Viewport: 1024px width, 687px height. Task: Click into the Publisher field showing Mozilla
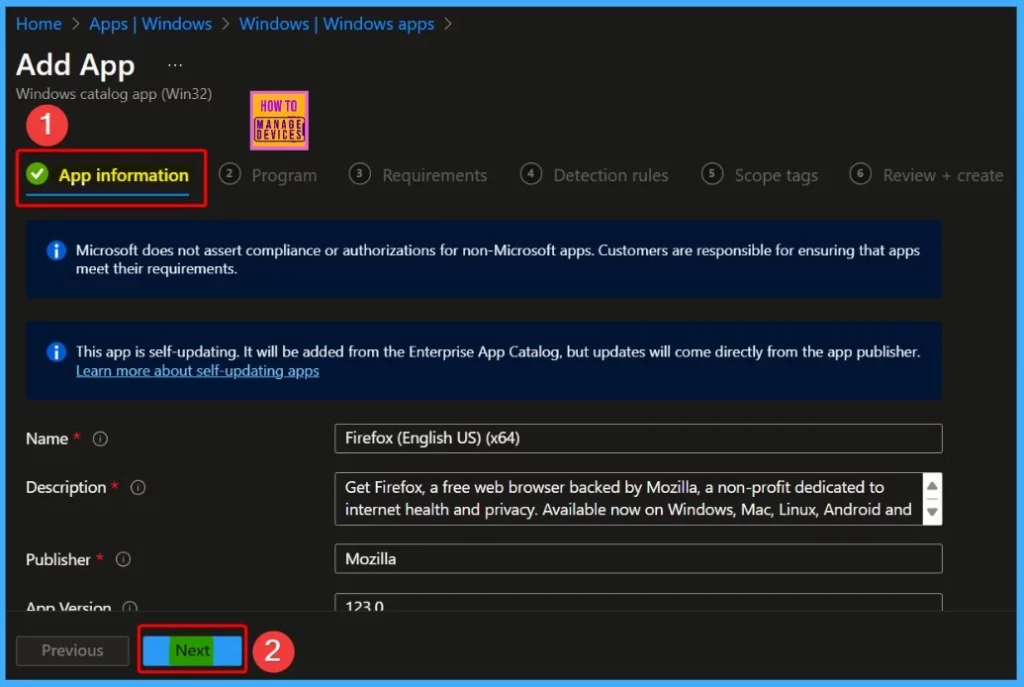(638, 559)
